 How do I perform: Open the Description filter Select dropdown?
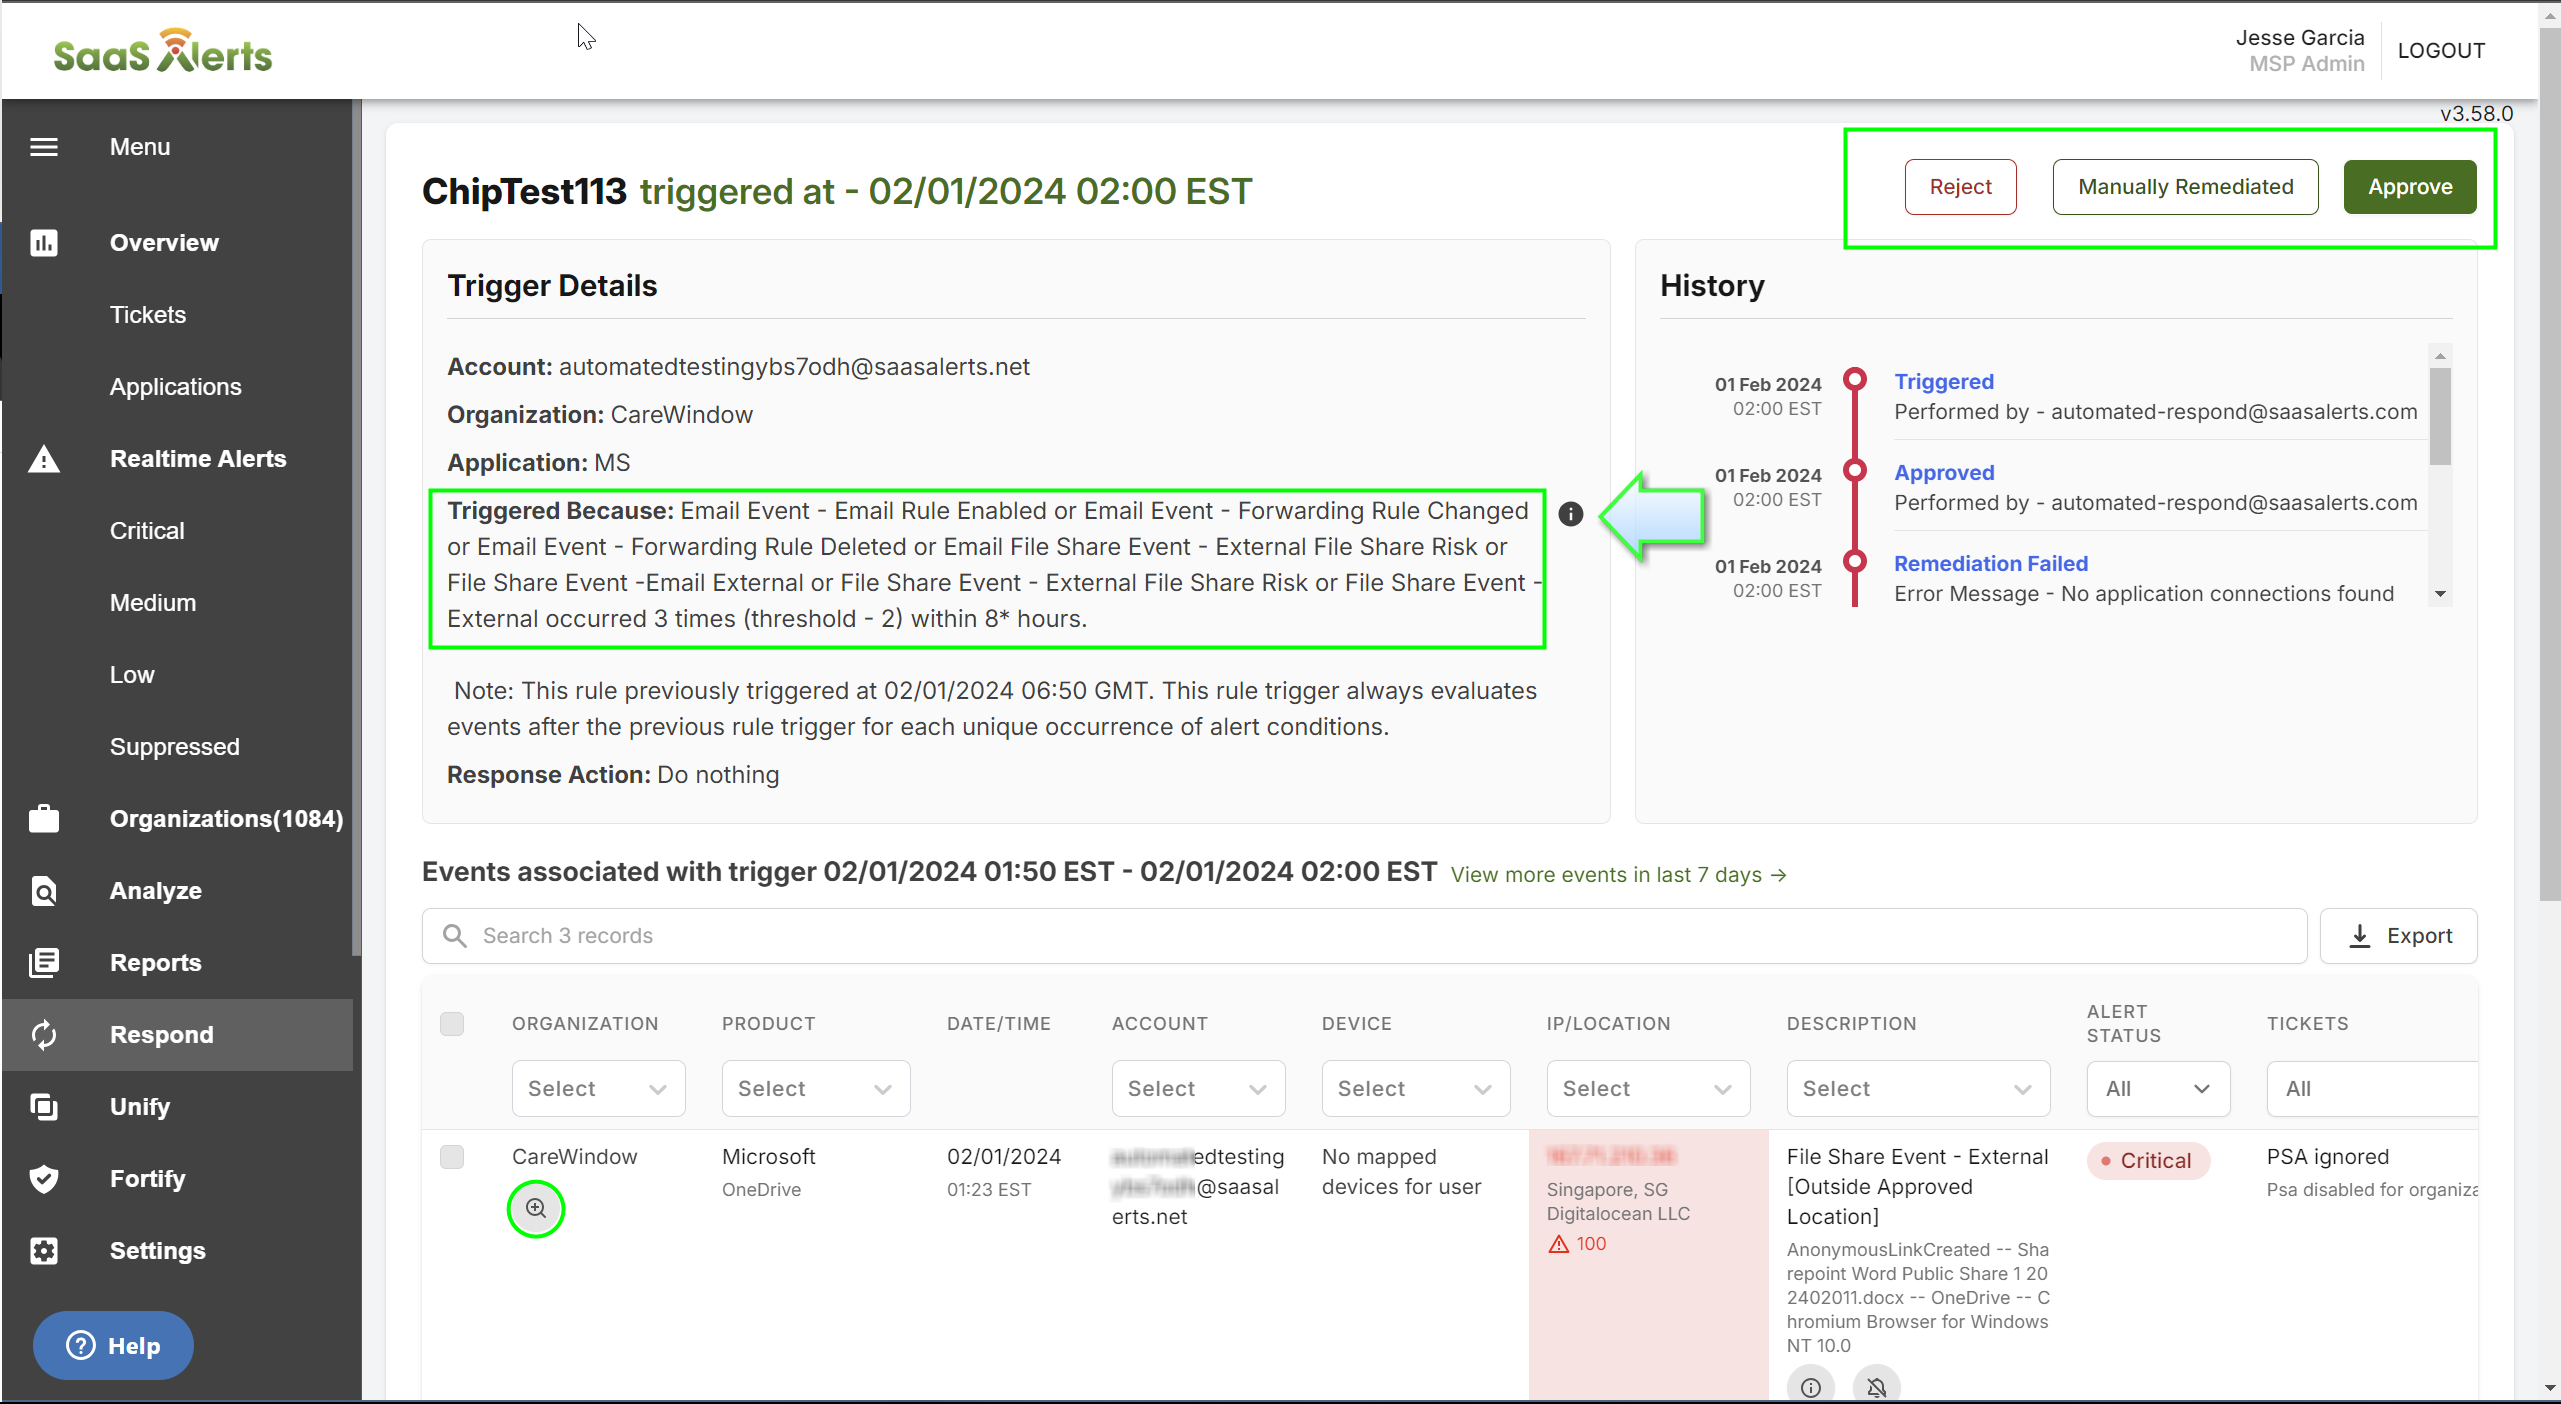point(1917,1088)
